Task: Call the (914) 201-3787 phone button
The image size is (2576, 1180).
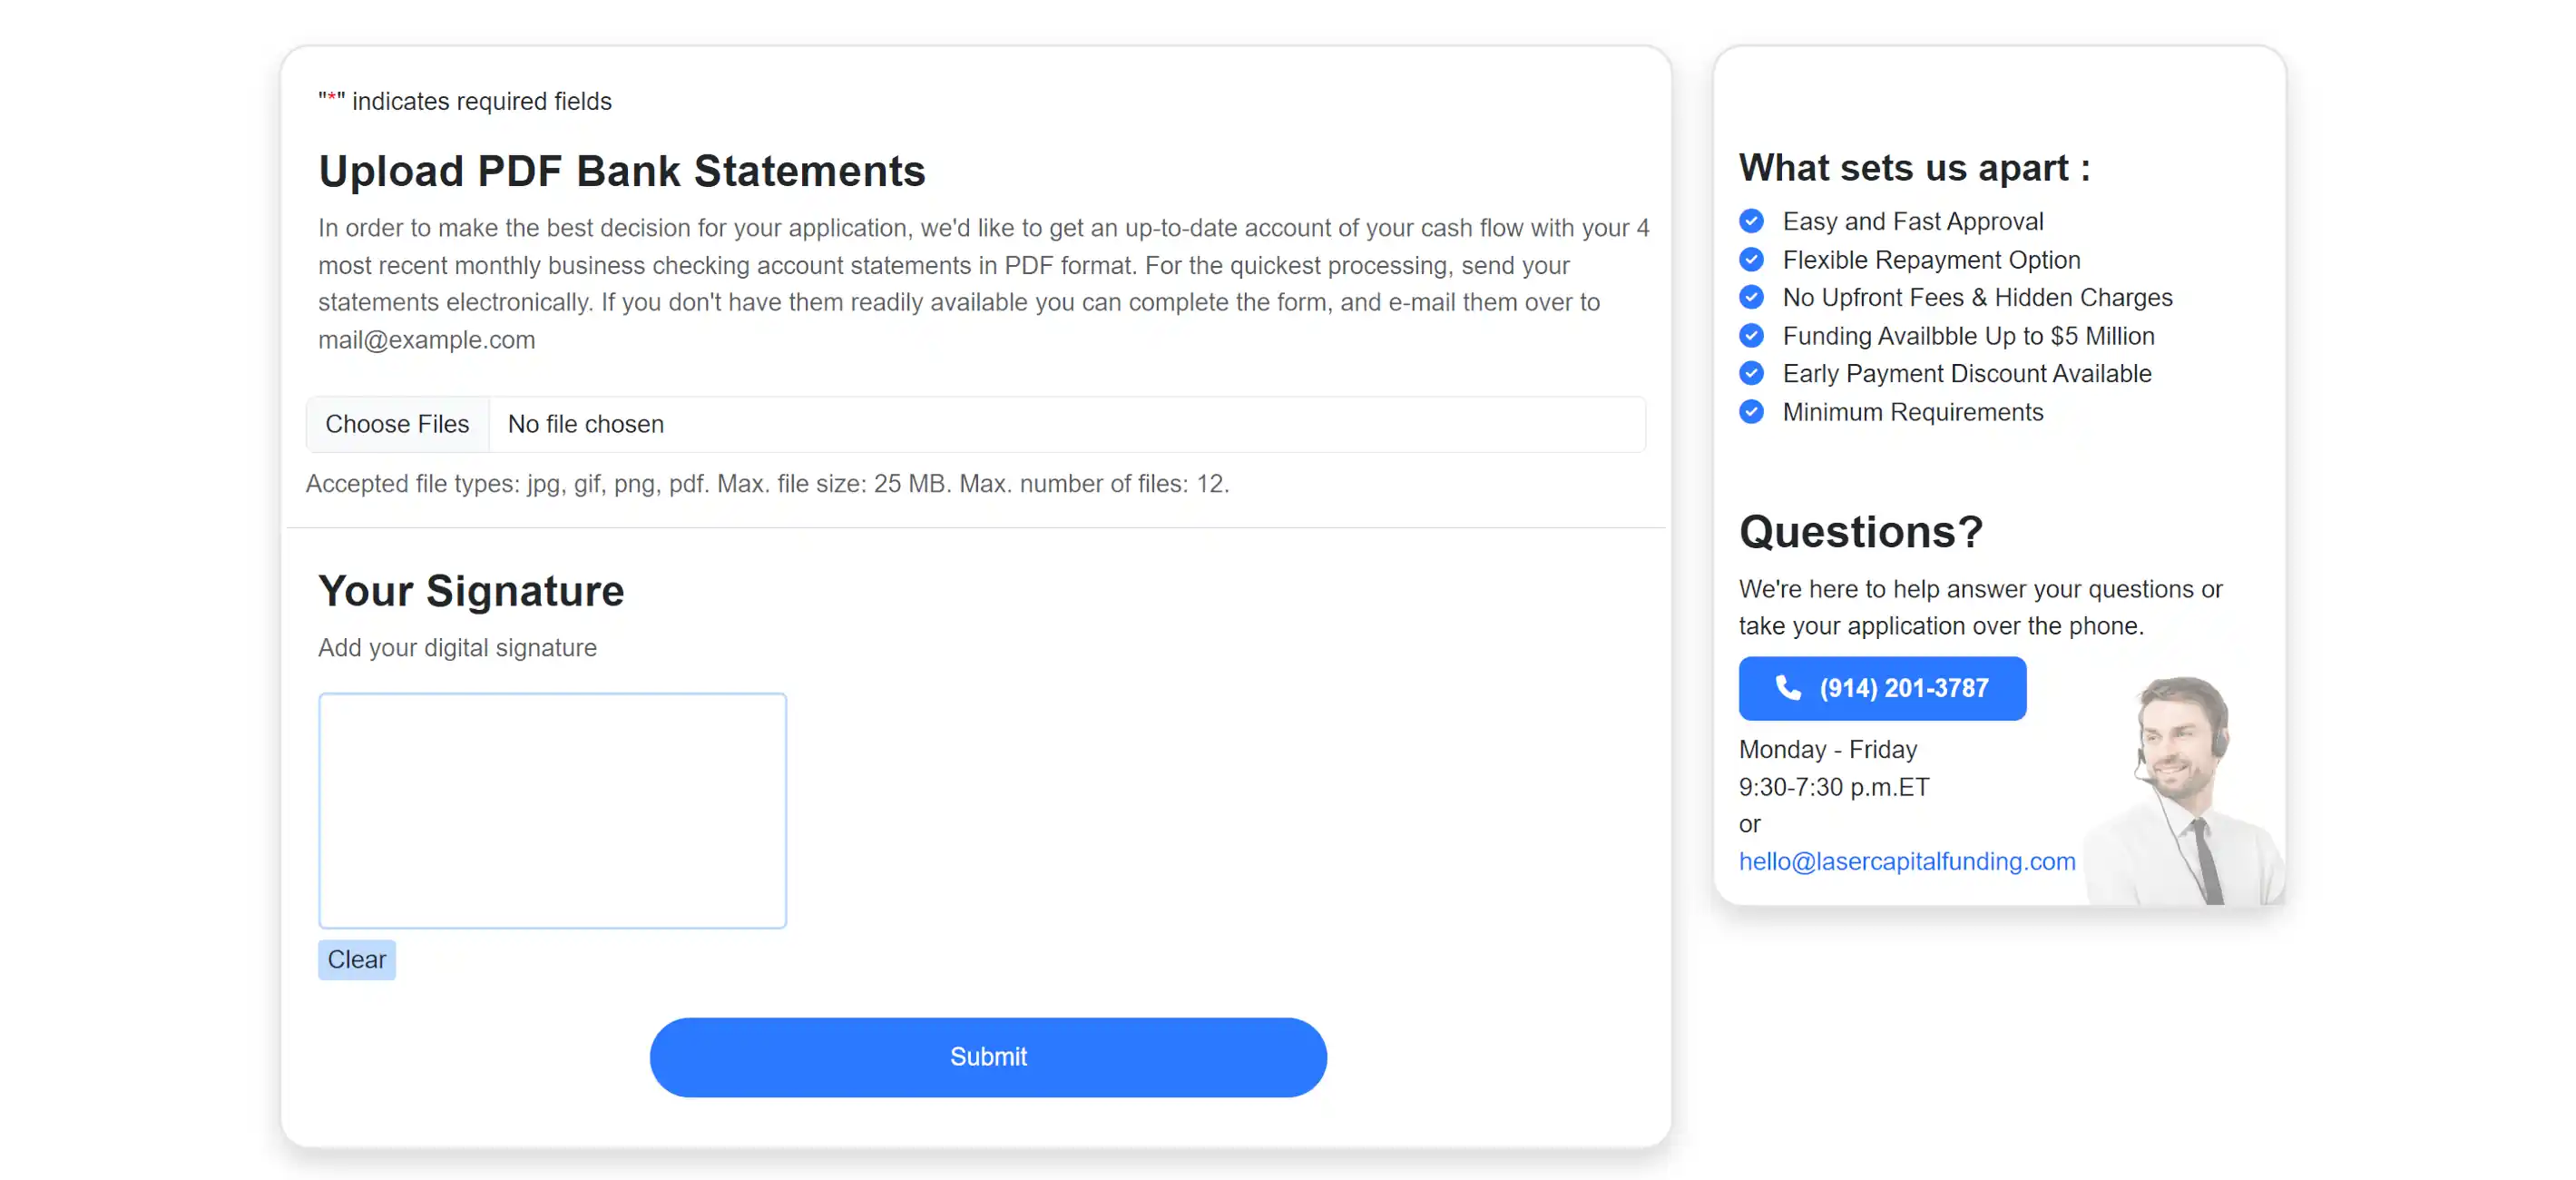Action: (1881, 688)
